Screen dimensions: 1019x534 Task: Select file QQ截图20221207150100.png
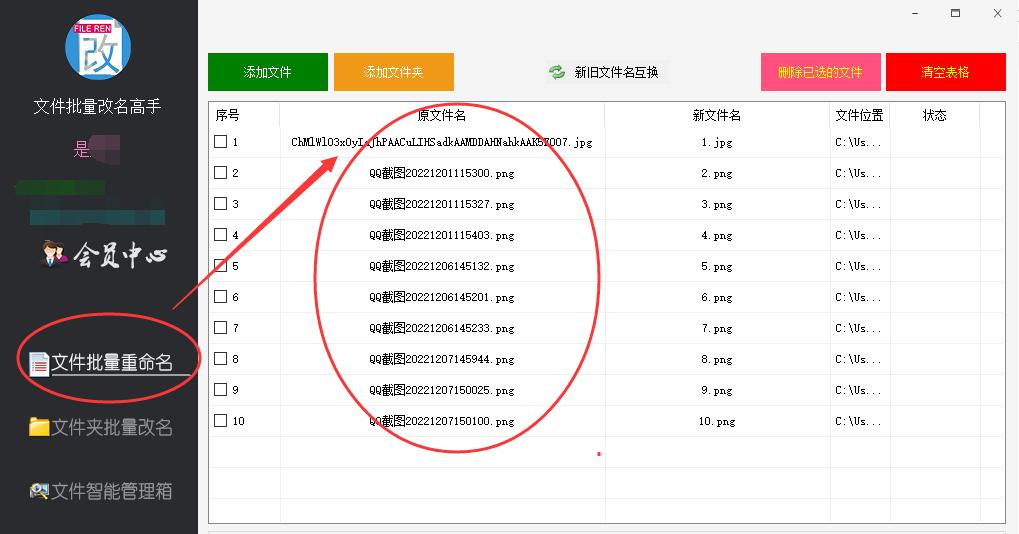tap(442, 421)
